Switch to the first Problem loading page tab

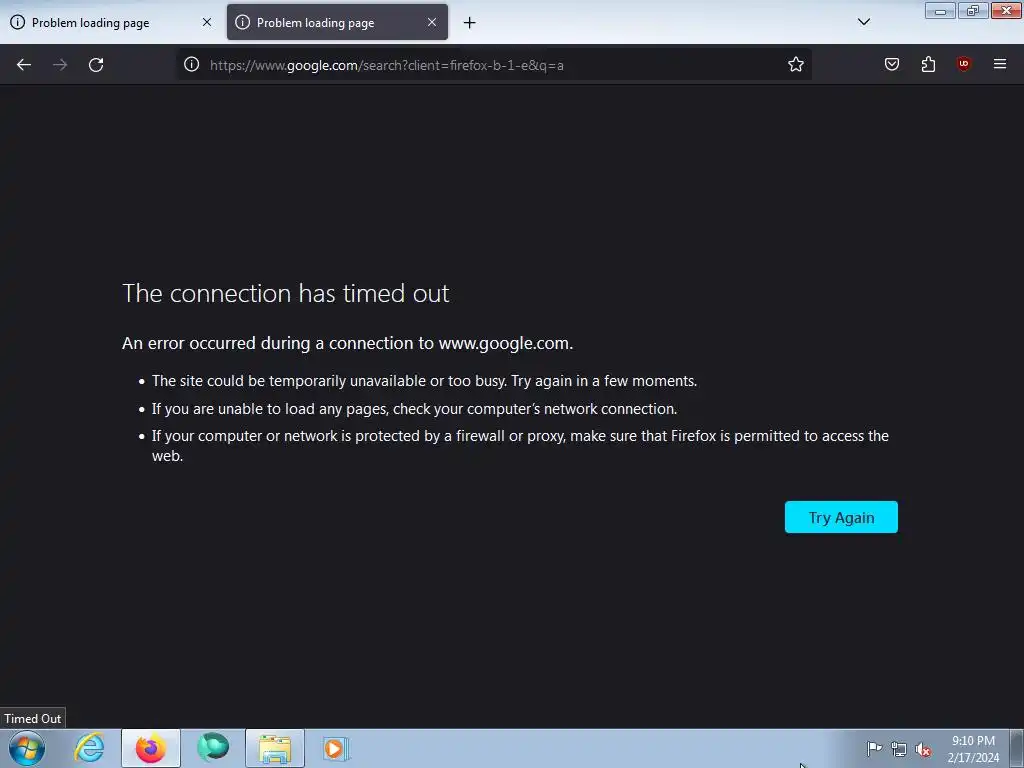pos(111,23)
